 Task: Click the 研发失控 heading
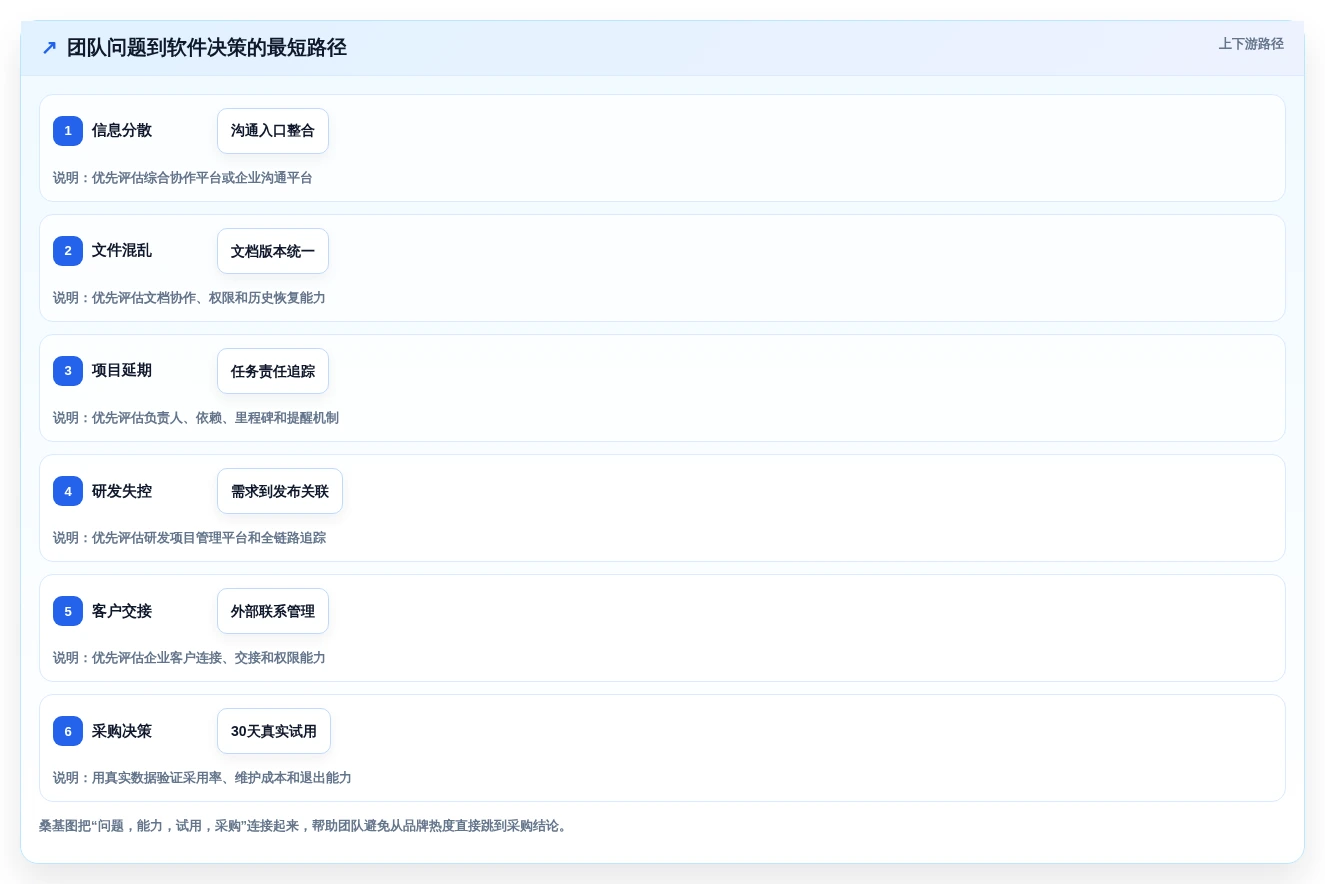coord(122,490)
